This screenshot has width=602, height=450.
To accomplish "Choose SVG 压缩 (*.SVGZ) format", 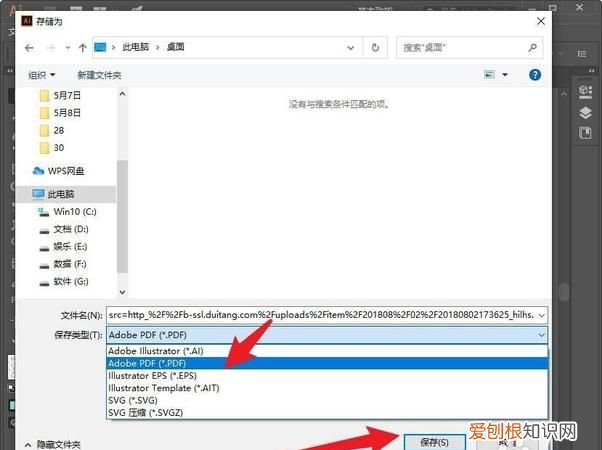I will point(327,412).
